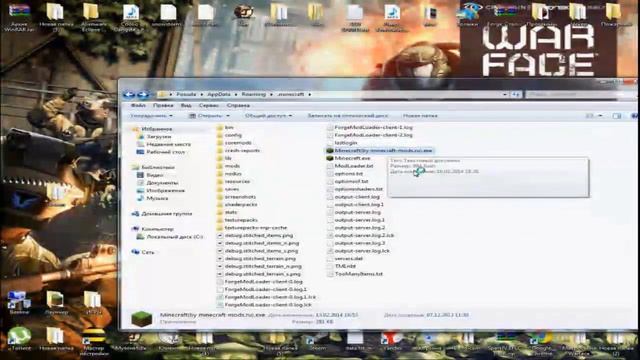This screenshot has width=640, height=360.
Task: Select Компьютер in the navigation pane
Action: [x=157, y=229]
